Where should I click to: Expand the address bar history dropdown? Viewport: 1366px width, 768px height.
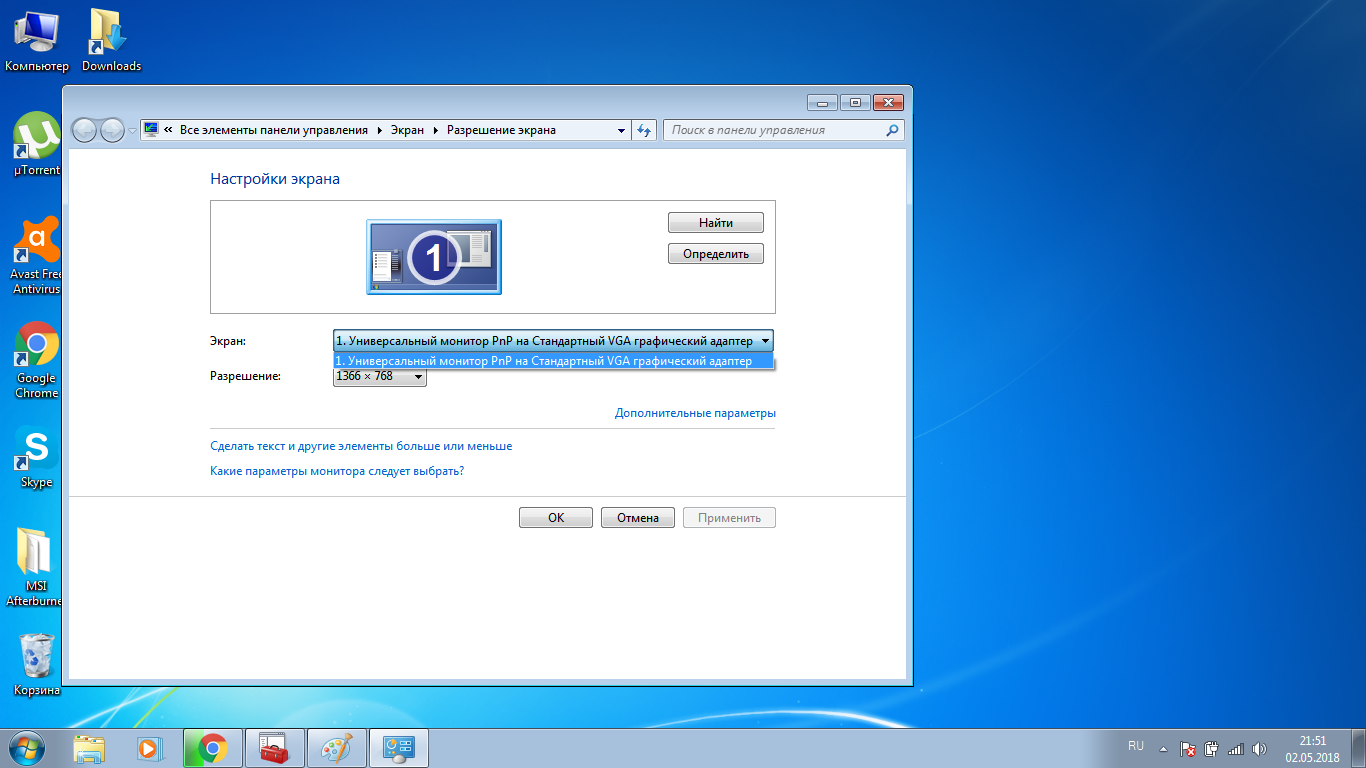(621, 130)
